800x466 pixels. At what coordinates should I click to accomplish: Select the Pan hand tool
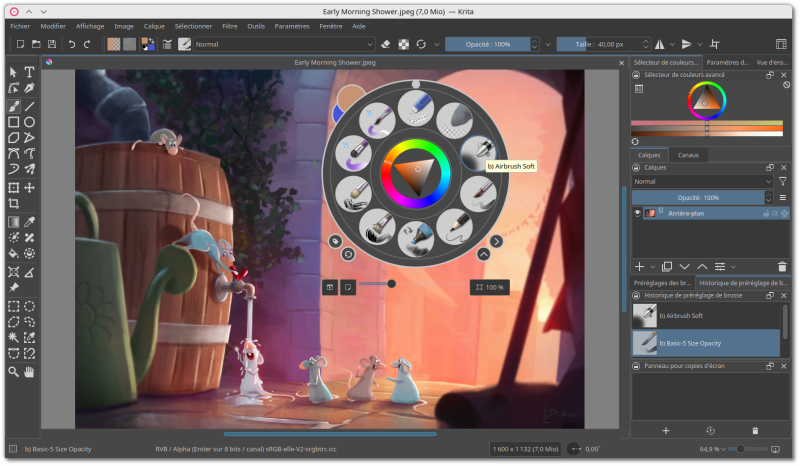[x=30, y=372]
